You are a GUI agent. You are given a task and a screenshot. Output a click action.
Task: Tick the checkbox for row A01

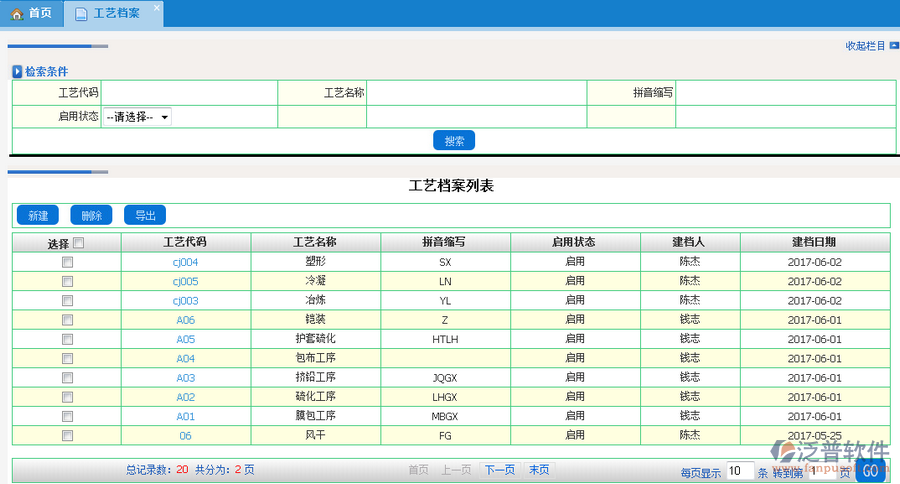pos(67,416)
